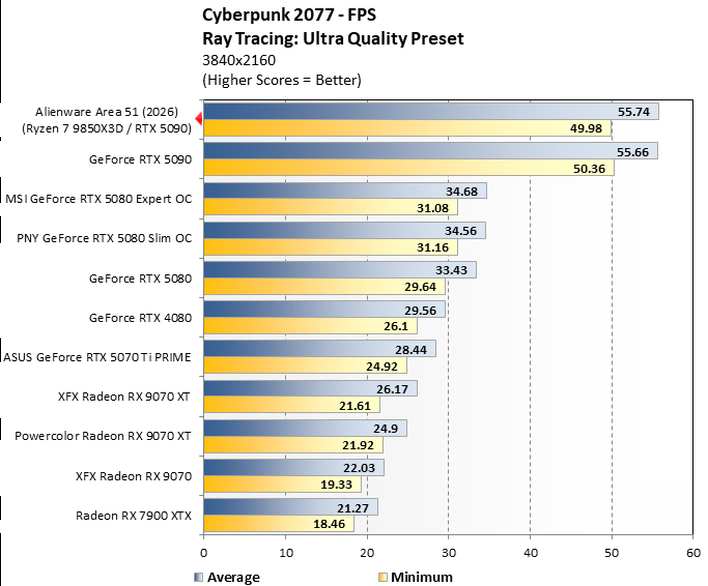Click '(Higher Scores = Better)' note
The height and width of the screenshot is (586, 708).
pyautogui.click(x=282, y=80)
